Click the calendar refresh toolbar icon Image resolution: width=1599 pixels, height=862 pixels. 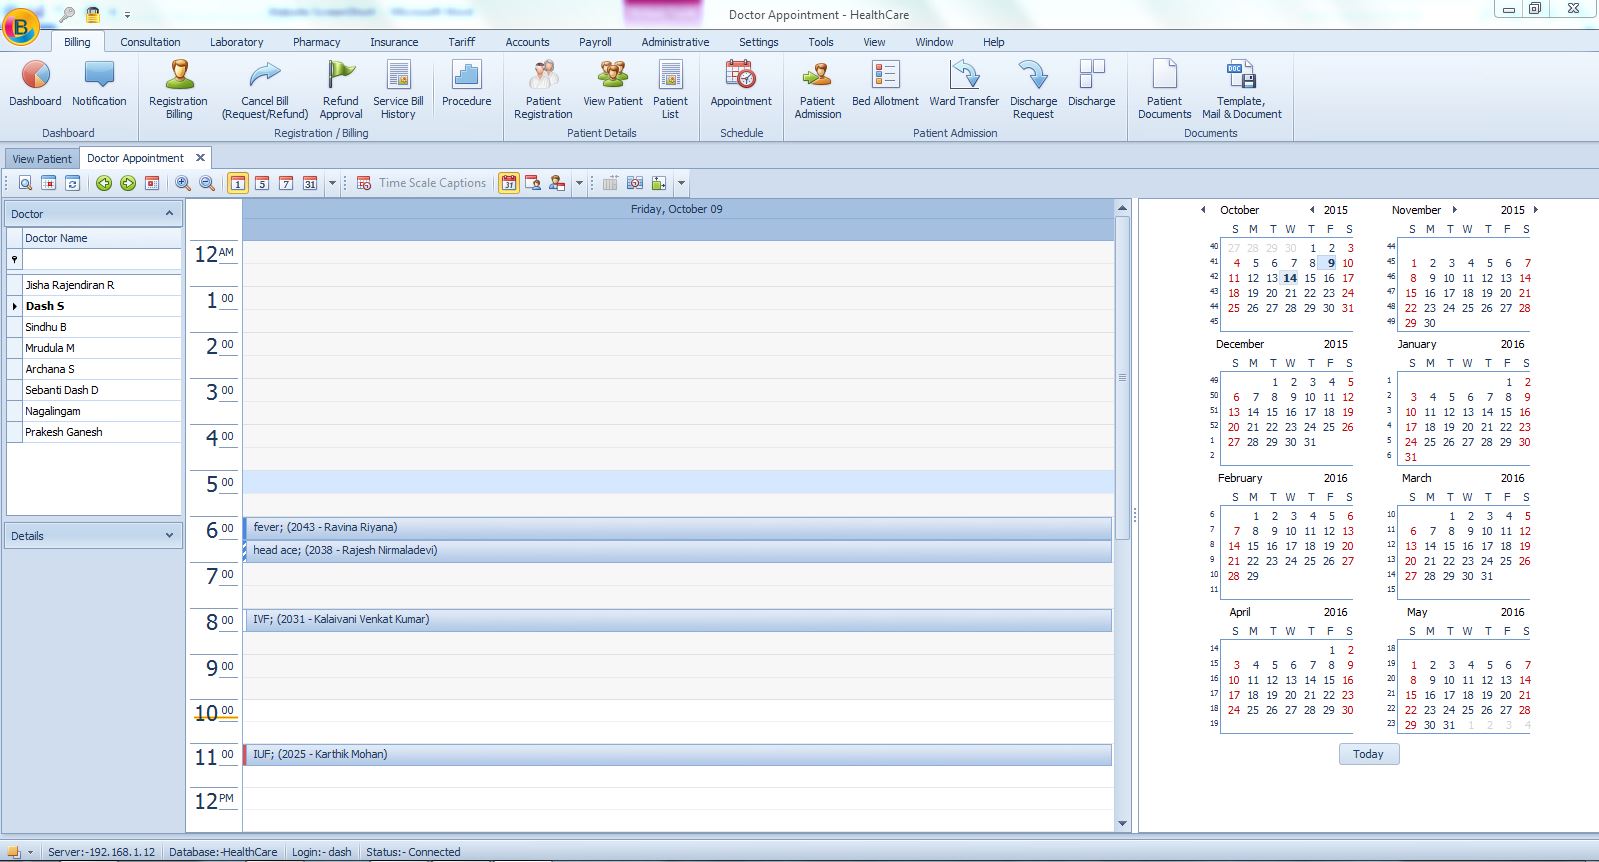(72, 183)
